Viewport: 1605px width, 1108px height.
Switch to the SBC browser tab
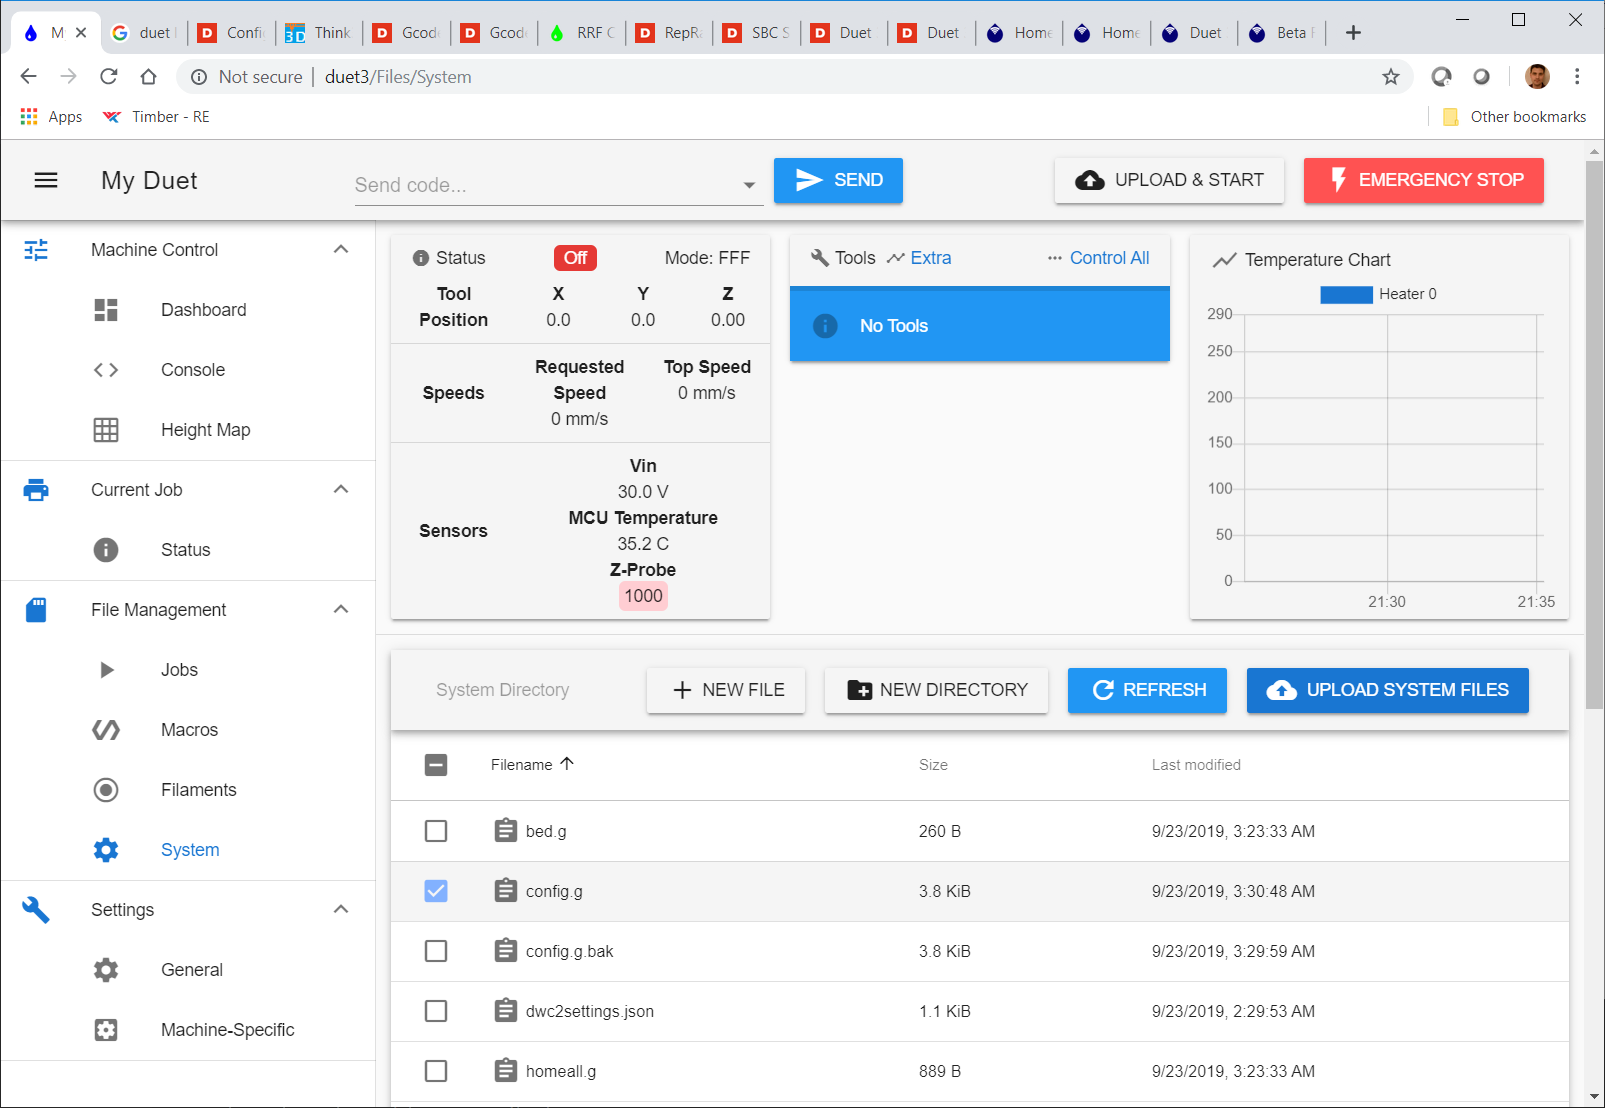[x=756, y=33]
